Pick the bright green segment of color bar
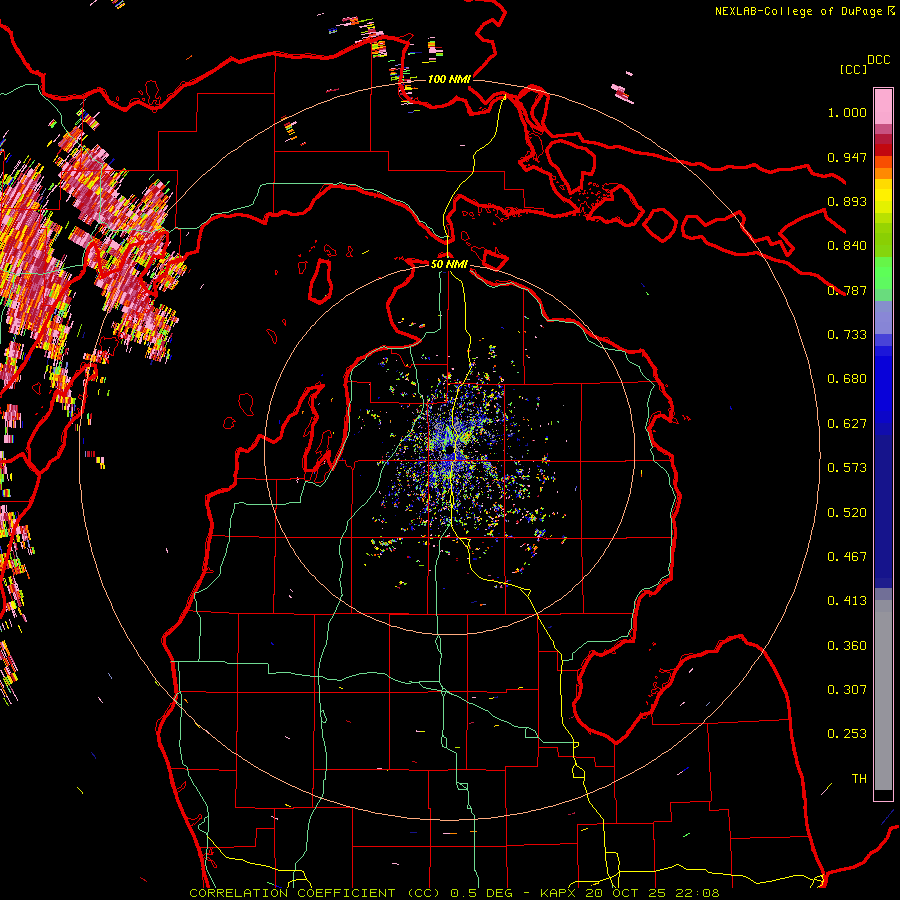This screenshot has width=900, height=900. click(x=883, y=272)
